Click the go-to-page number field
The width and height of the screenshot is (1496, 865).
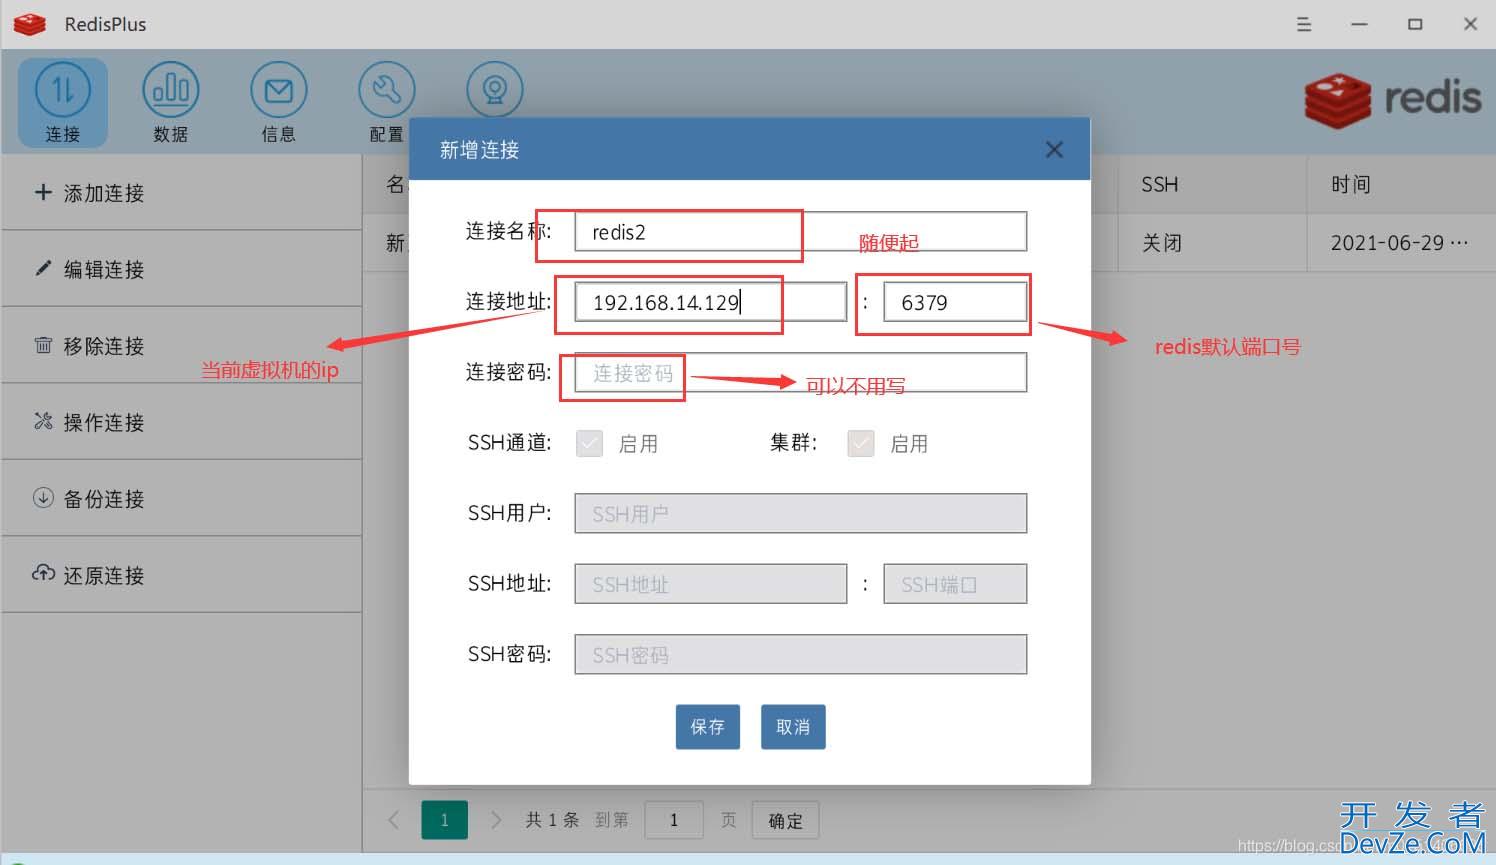pyautogui.click(x=674, y=820)
